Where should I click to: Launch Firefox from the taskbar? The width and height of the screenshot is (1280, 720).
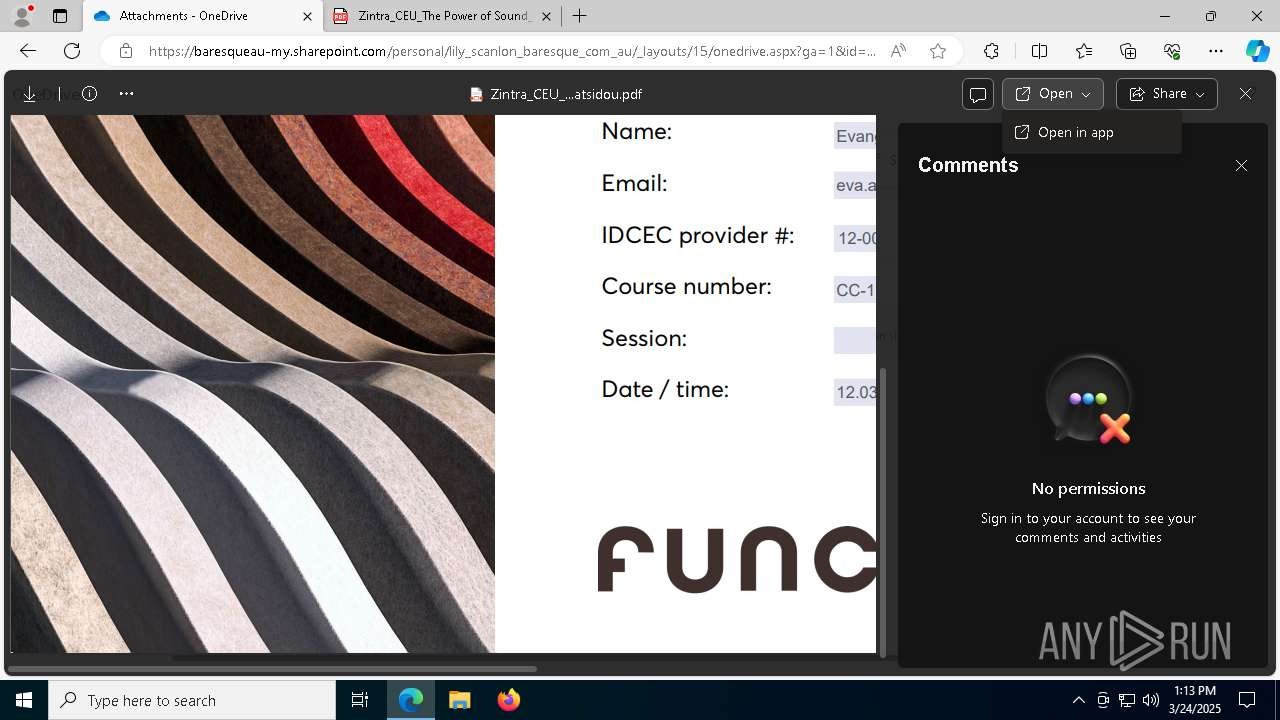pos(508,700)
